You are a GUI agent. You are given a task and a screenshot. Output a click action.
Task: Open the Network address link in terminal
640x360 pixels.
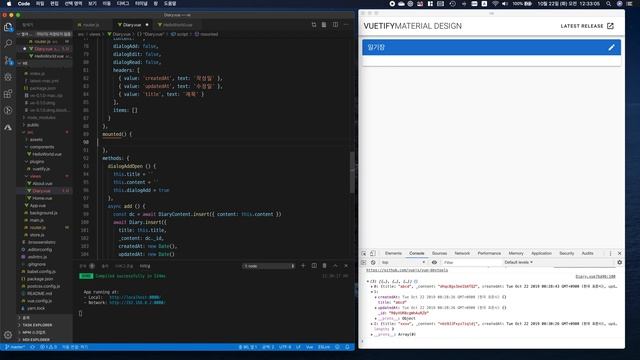click(137, 303)
